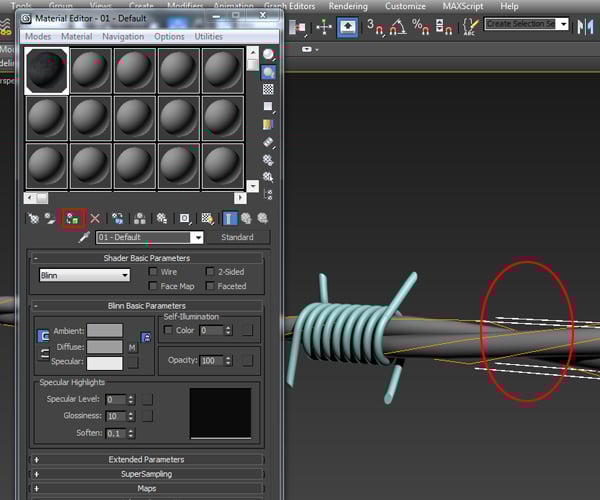Screen dimensions: 600x500
Task: Click Get Material icon
Action: point(33,217)
